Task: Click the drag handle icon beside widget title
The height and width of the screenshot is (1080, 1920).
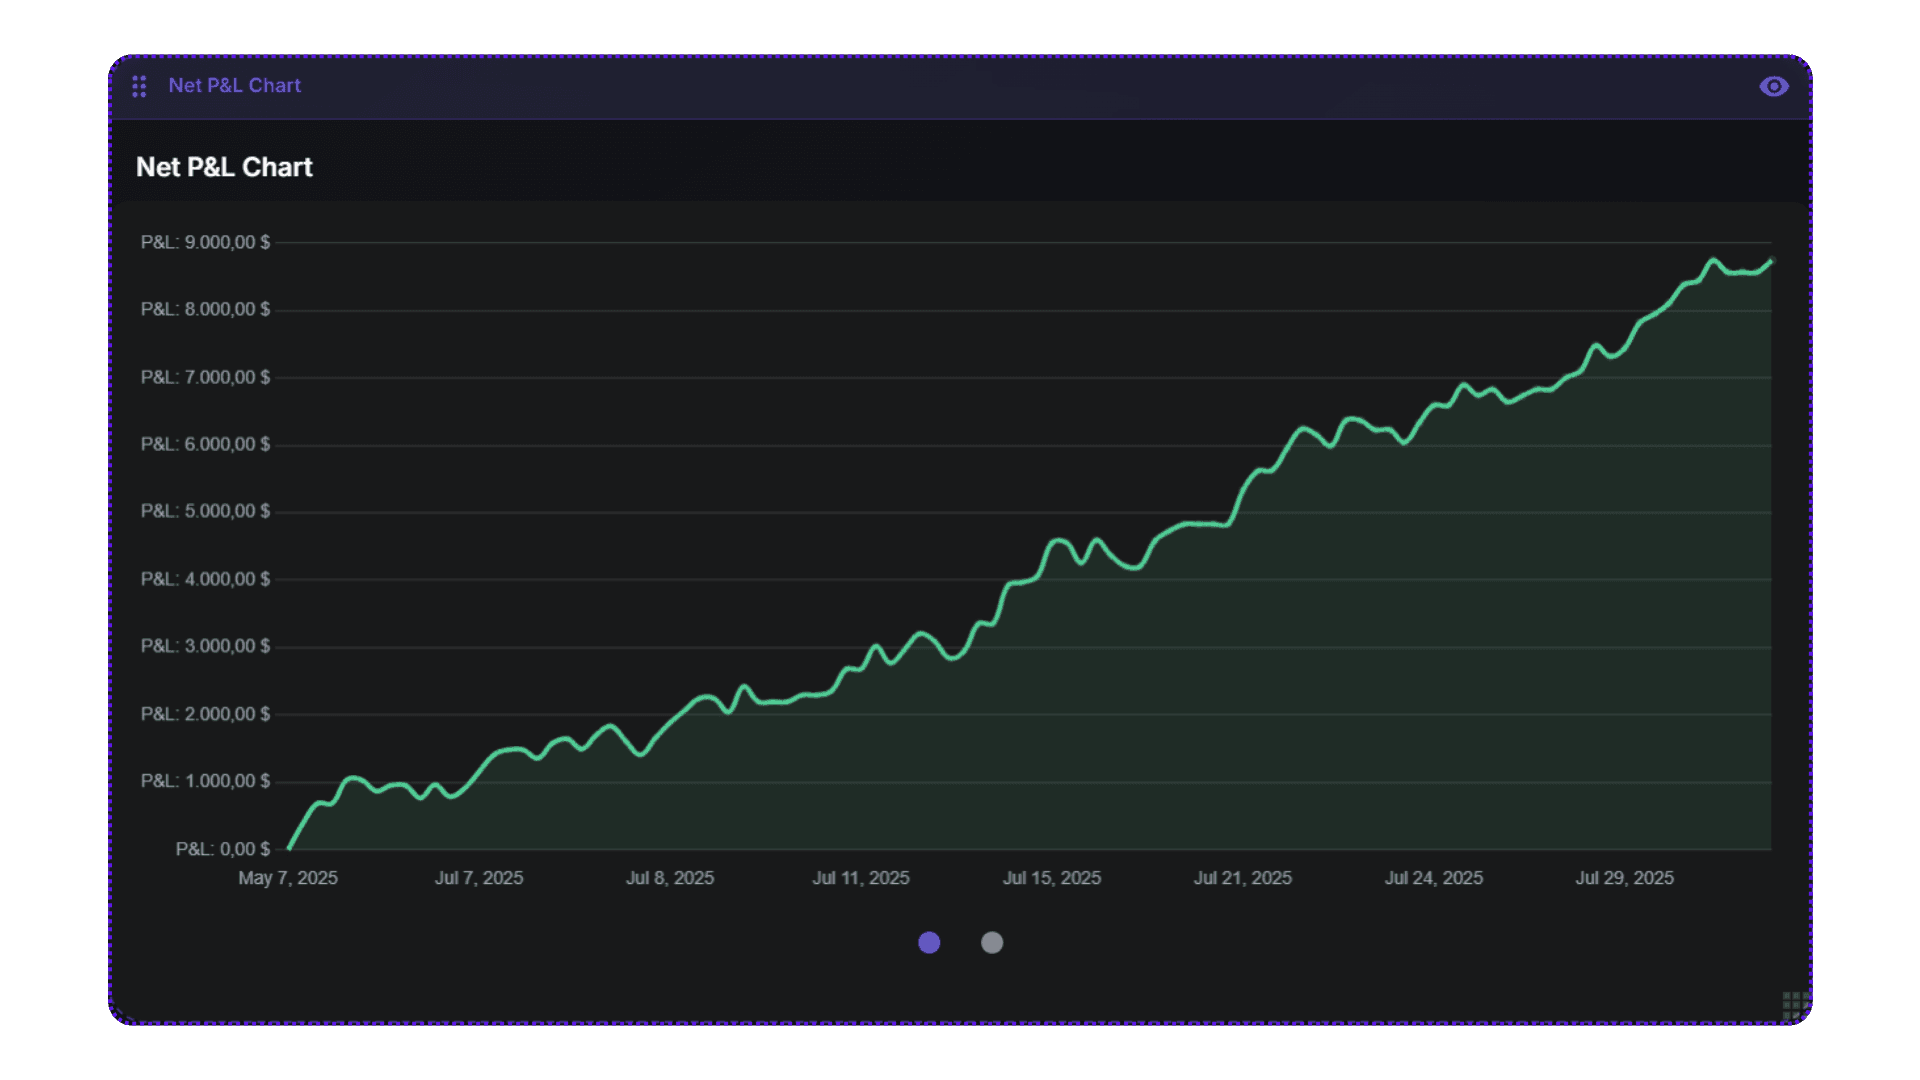Action: [x=140, y=86]
